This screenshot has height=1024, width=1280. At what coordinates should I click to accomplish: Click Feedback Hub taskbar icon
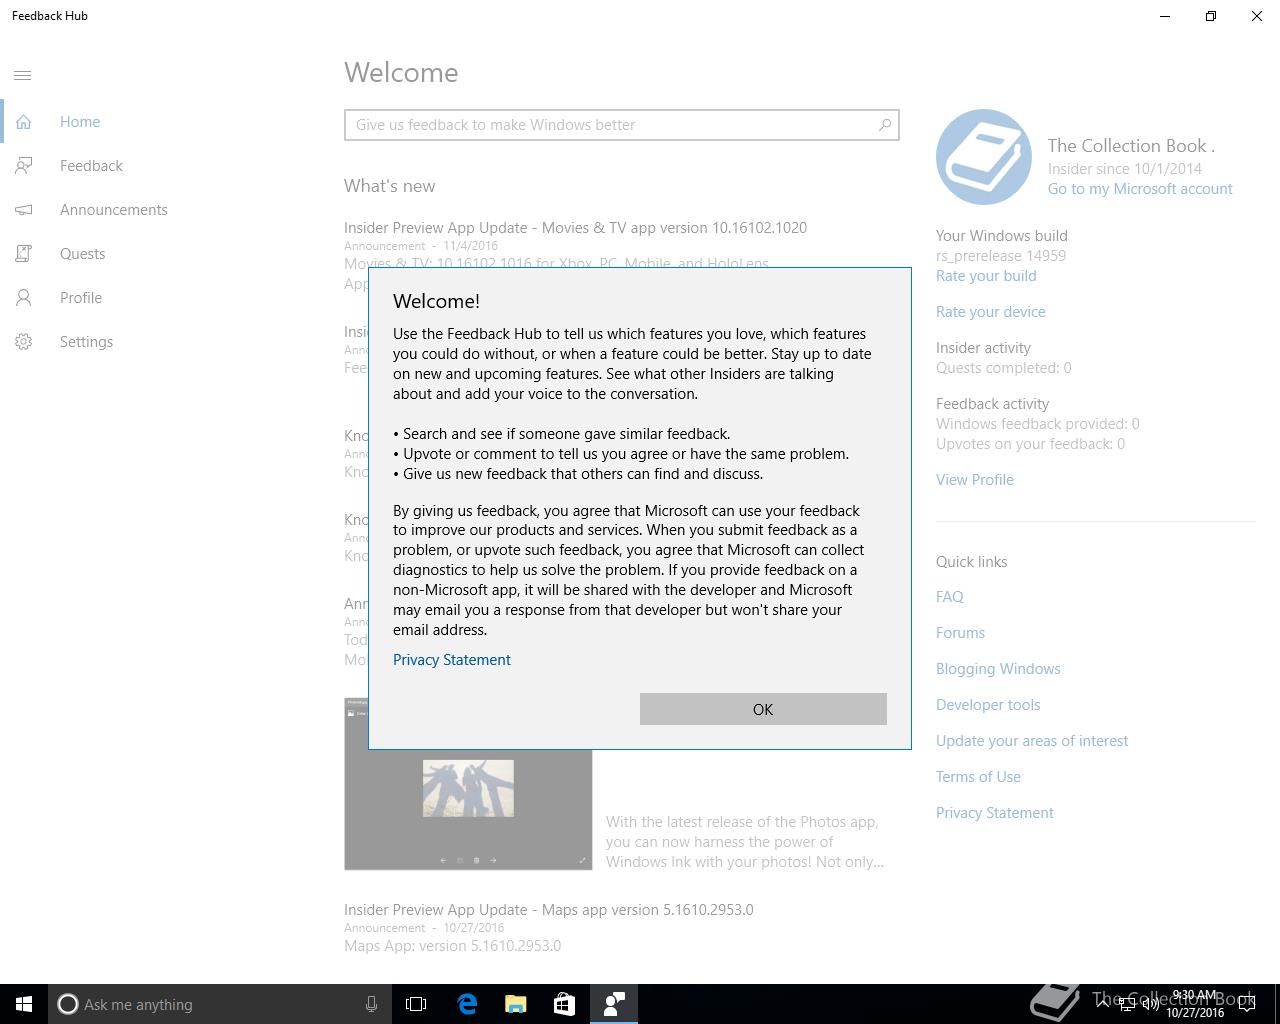(x=614, y=1004)
